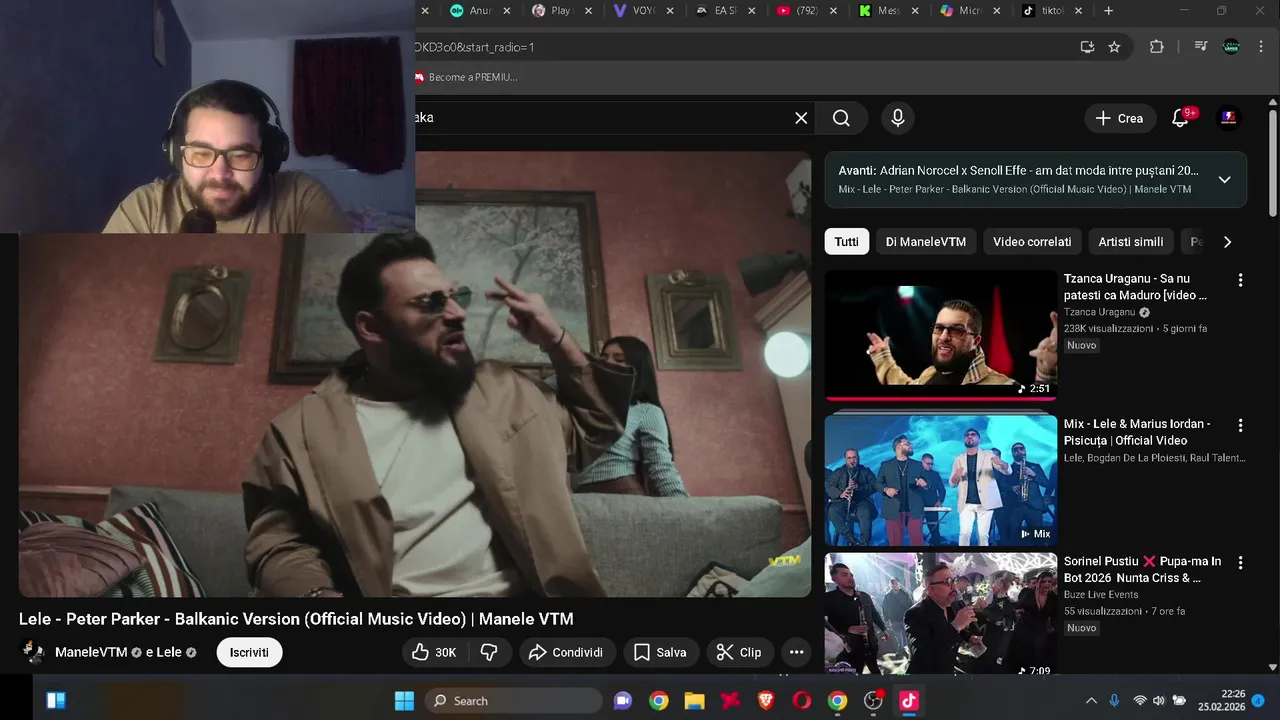
Task: Open Brave browser from the taskbar
Action: click(x=766, y=701)
